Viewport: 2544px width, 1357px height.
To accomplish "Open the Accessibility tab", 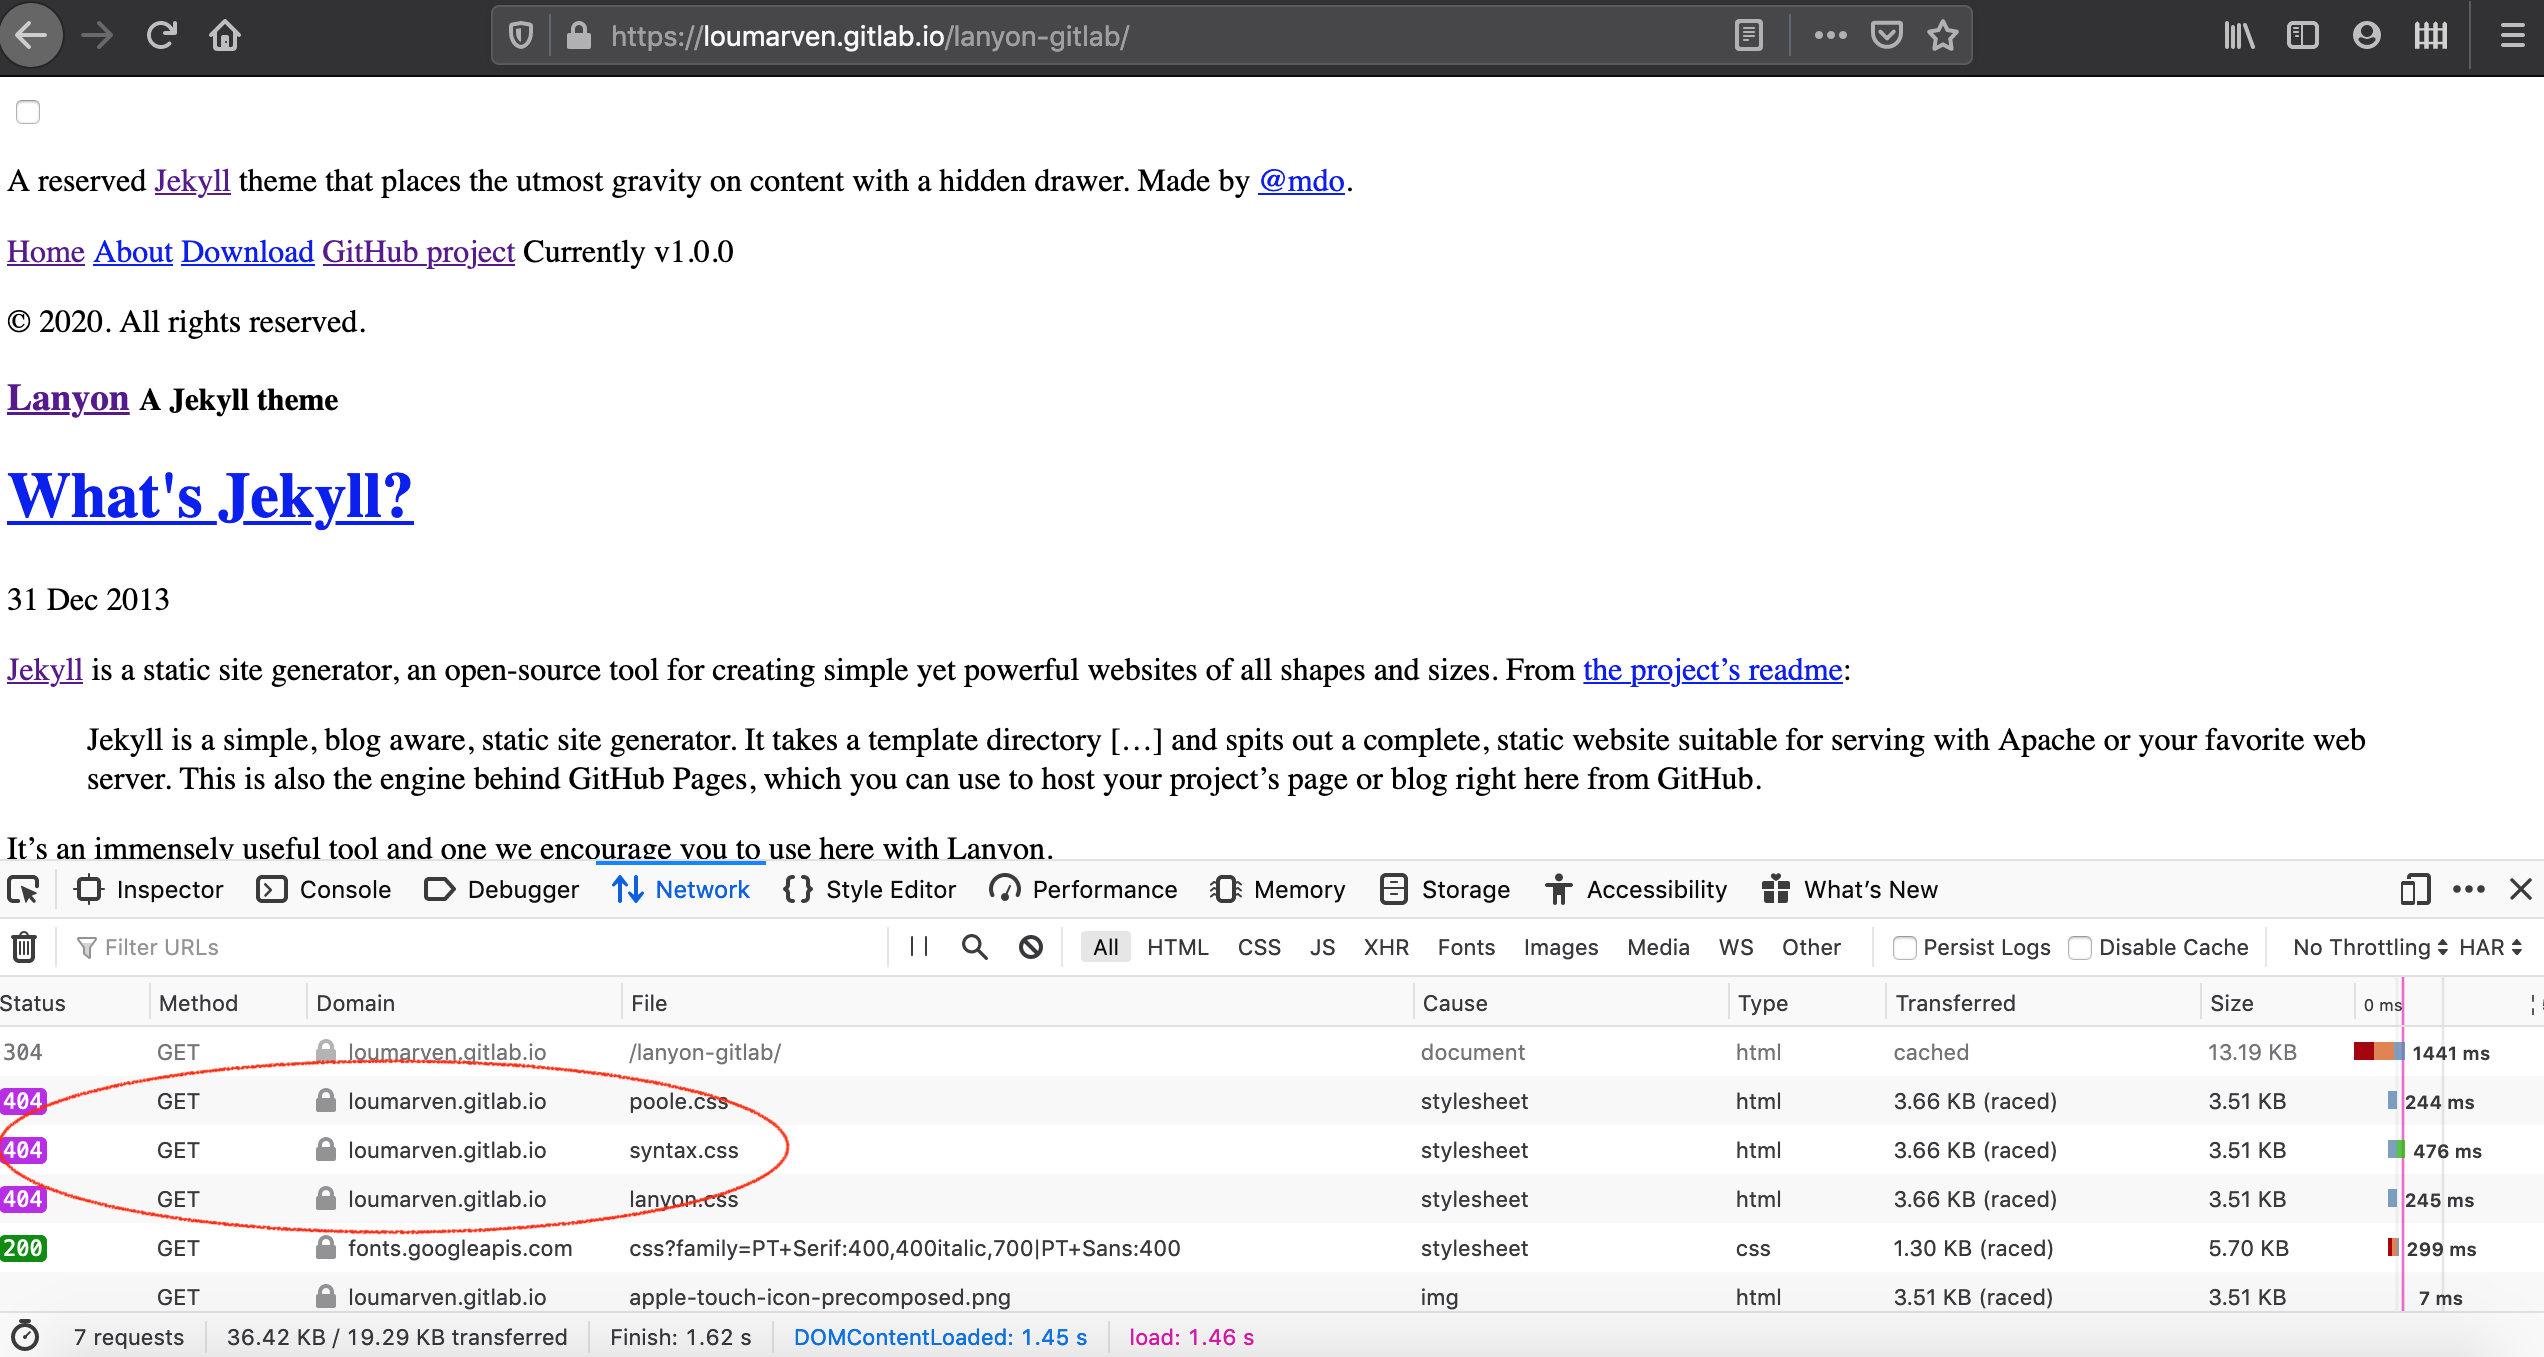I will pos(1636,889).
